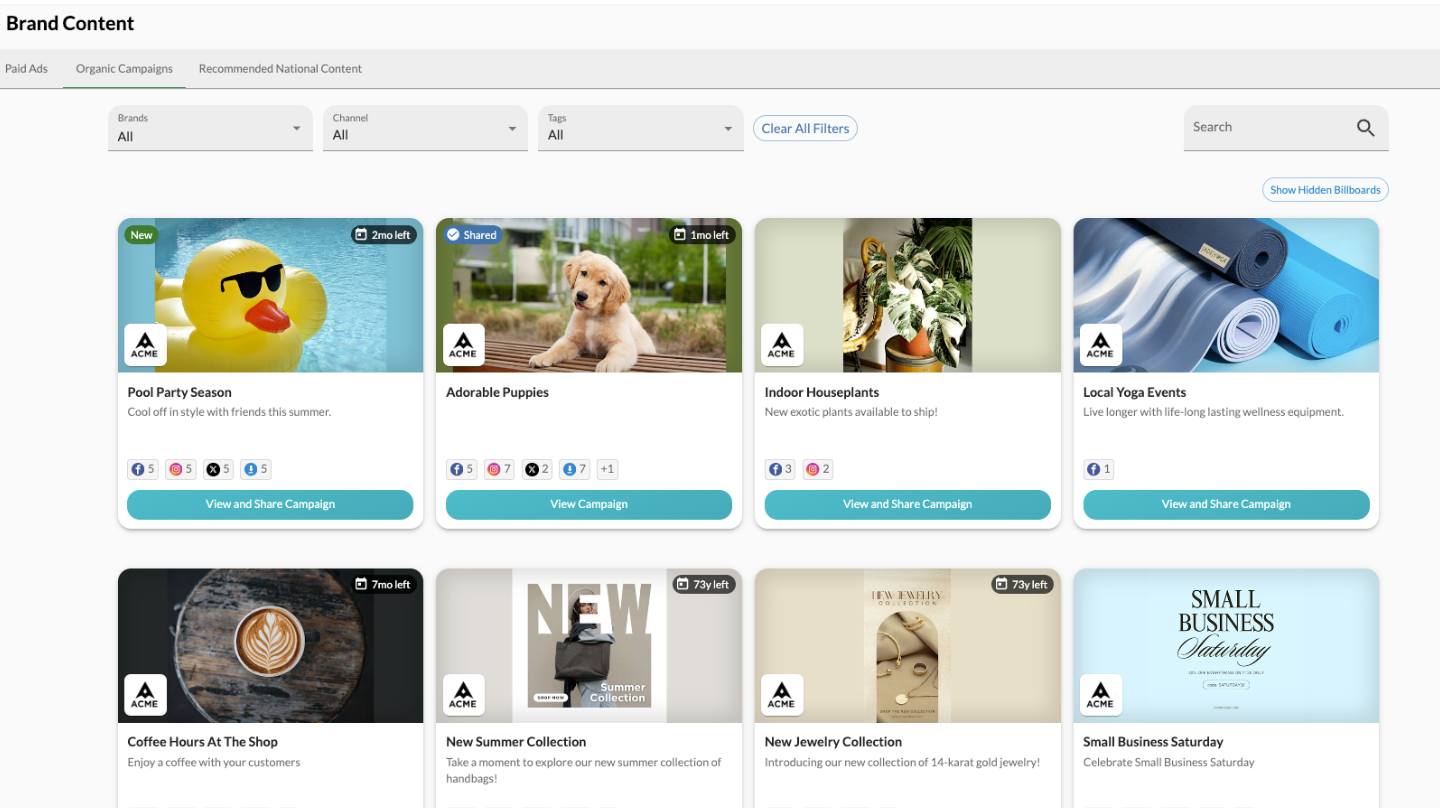Click ACME logo on Small Business Saturday card
Image resolution: width=1440 pixels, height=808 pixels.
1100,695
